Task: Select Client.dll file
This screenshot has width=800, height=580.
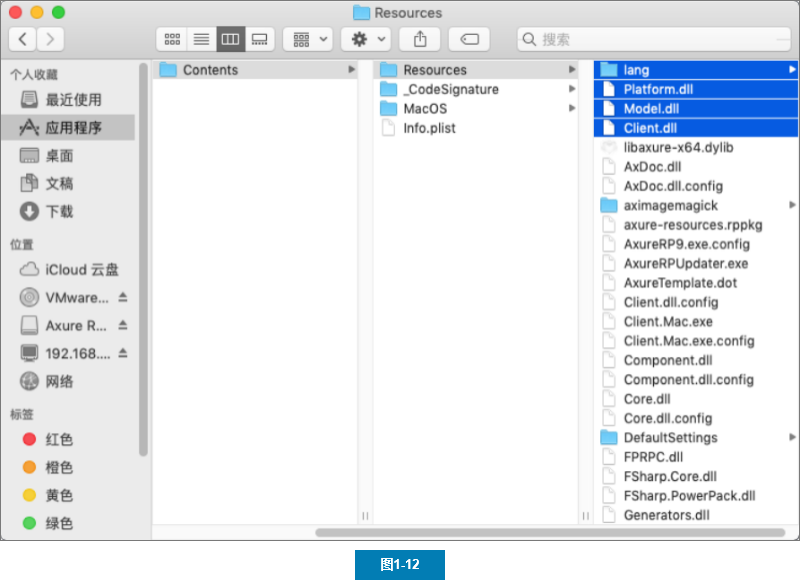Action: pyautogui.click(x=696, y=128)
